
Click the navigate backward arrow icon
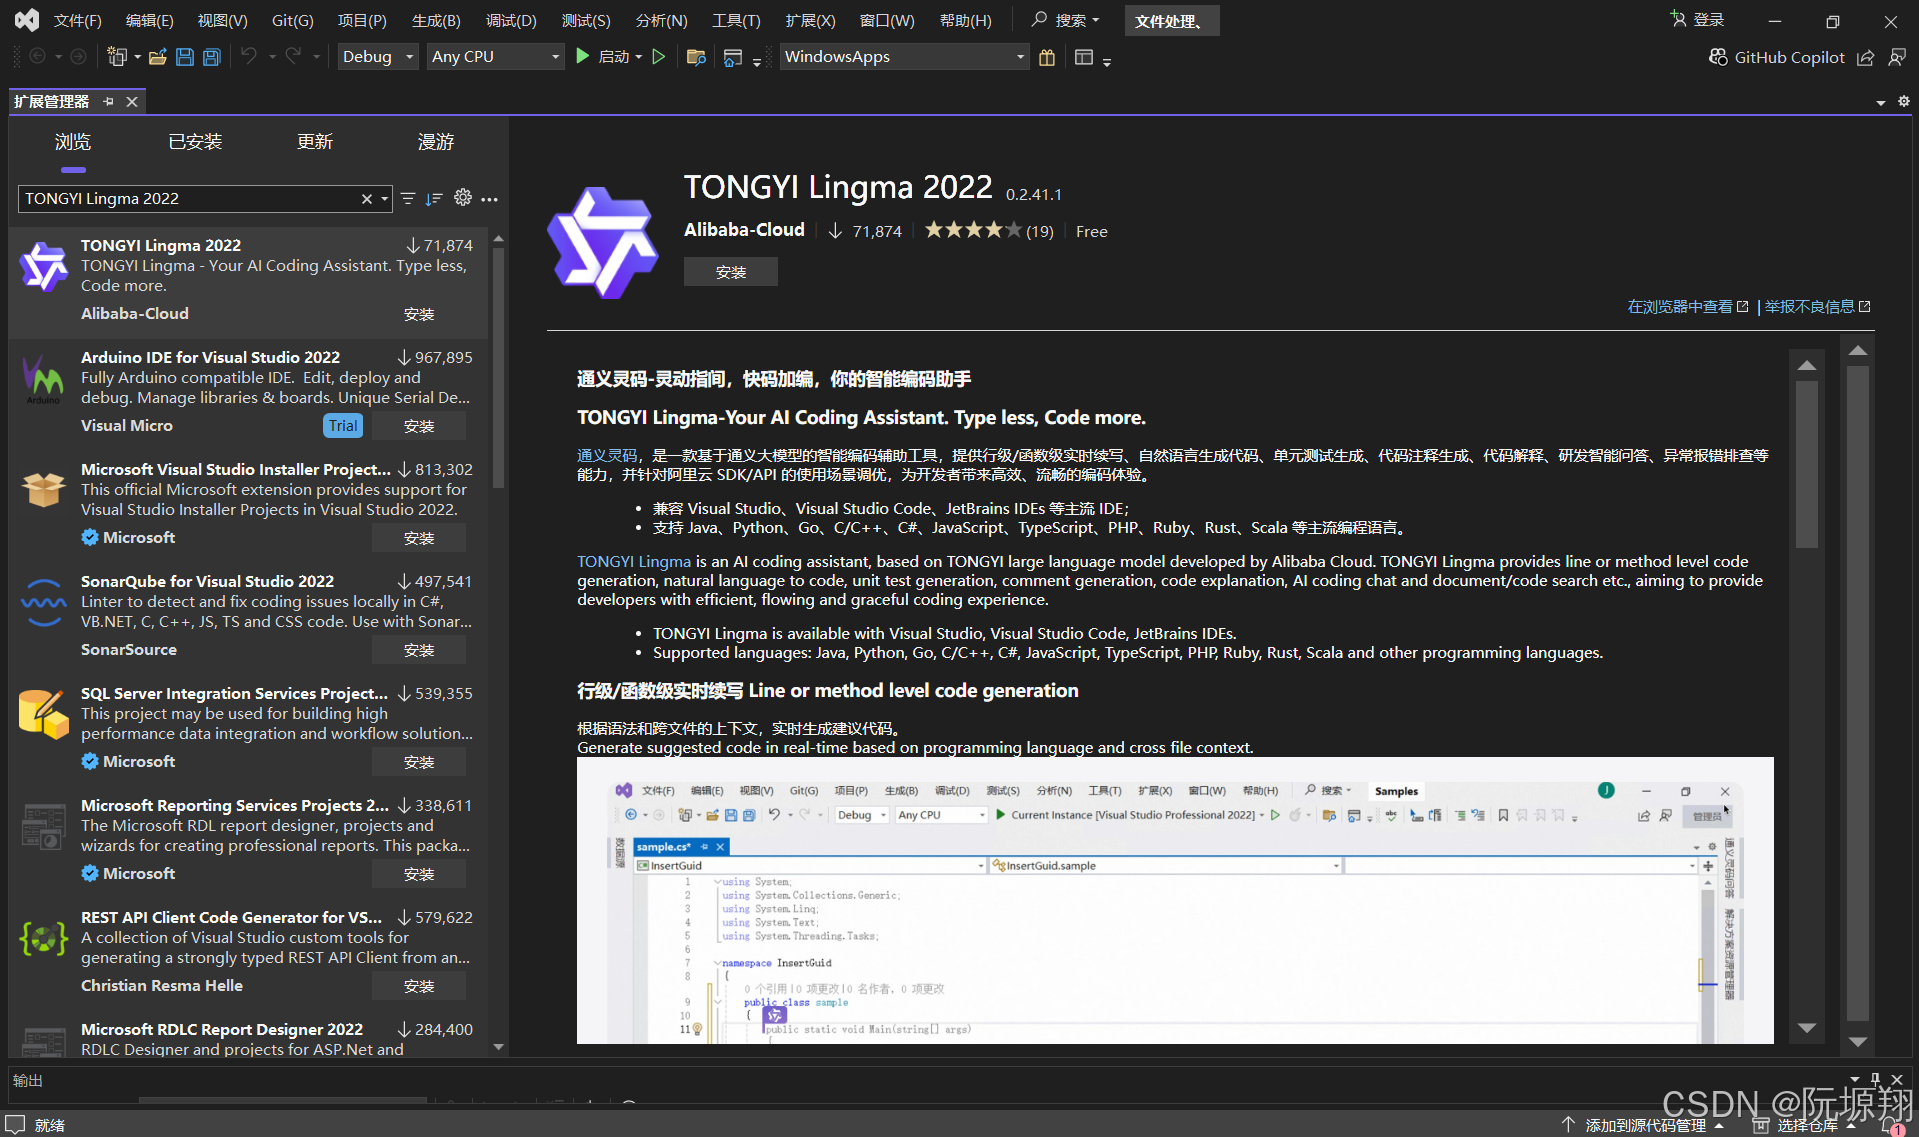37,57
